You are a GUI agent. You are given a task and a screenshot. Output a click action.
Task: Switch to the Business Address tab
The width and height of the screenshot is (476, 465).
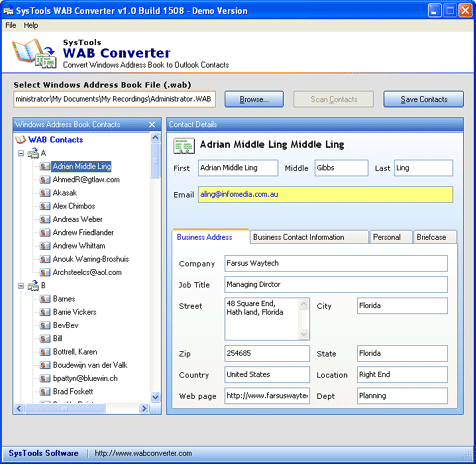(210, 237)
